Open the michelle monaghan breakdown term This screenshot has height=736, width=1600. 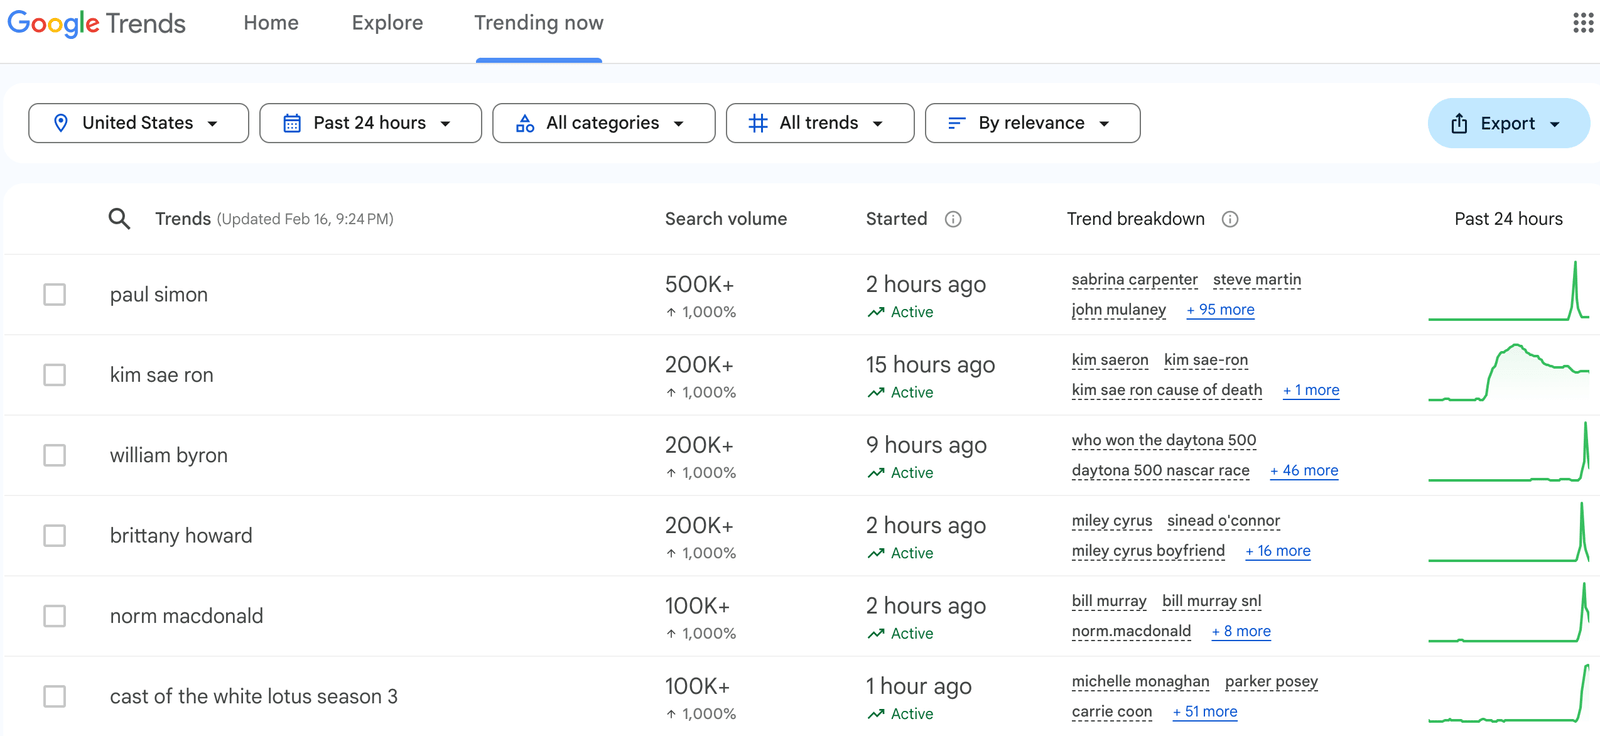click(x=1141, y=682)
